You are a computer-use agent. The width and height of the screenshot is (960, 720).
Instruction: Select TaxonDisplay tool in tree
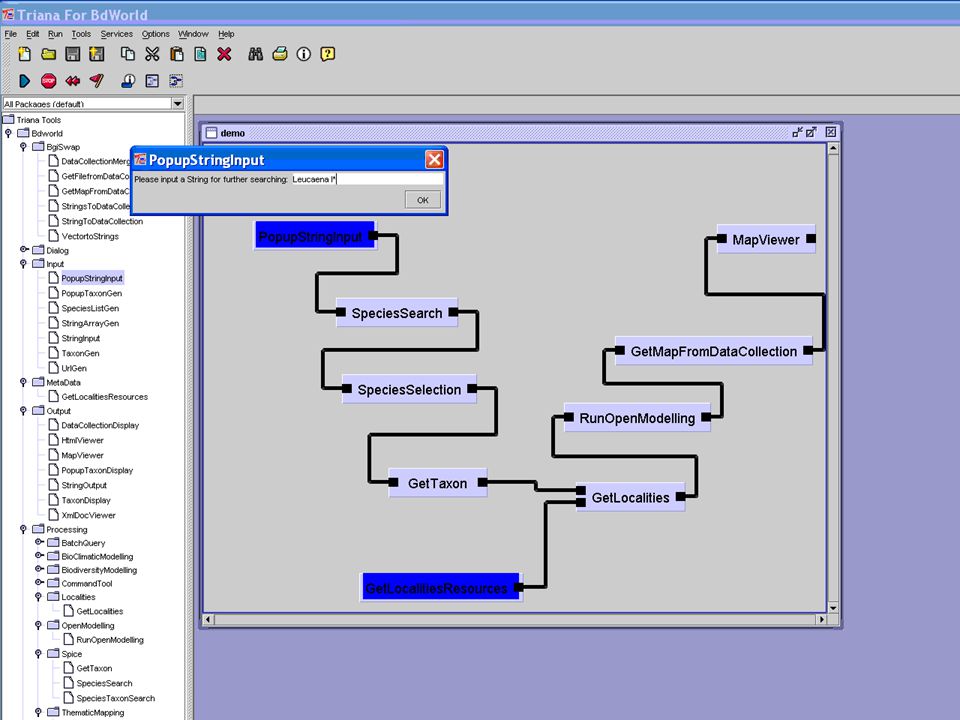pyautogui.click(x=86, y=500)
